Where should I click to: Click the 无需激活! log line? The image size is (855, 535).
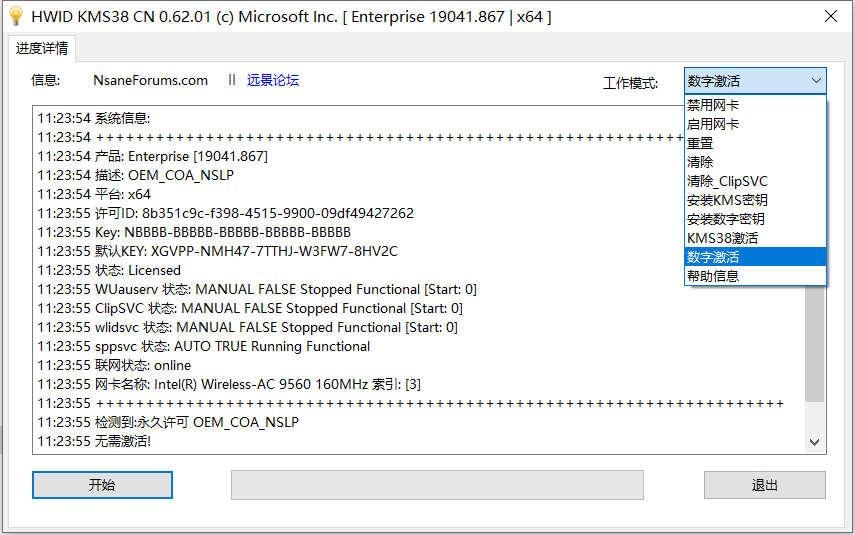(x=94, y=441)
